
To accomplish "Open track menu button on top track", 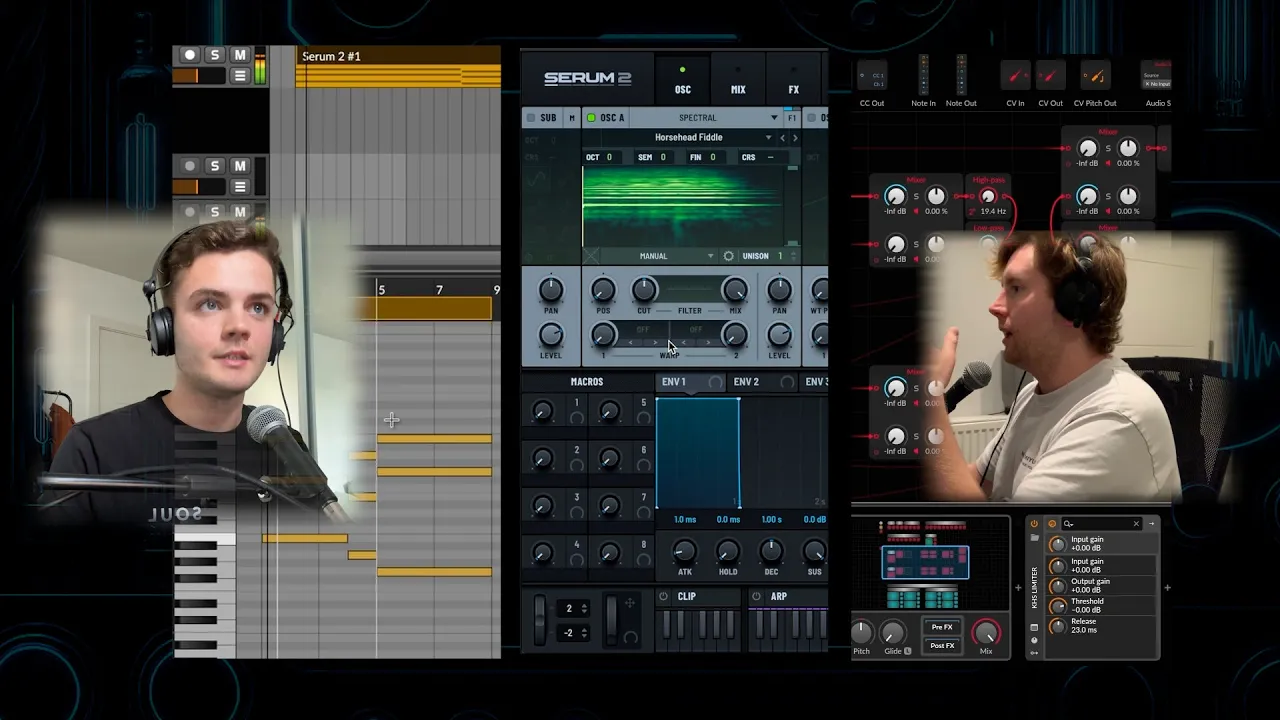I will [240, 76].
